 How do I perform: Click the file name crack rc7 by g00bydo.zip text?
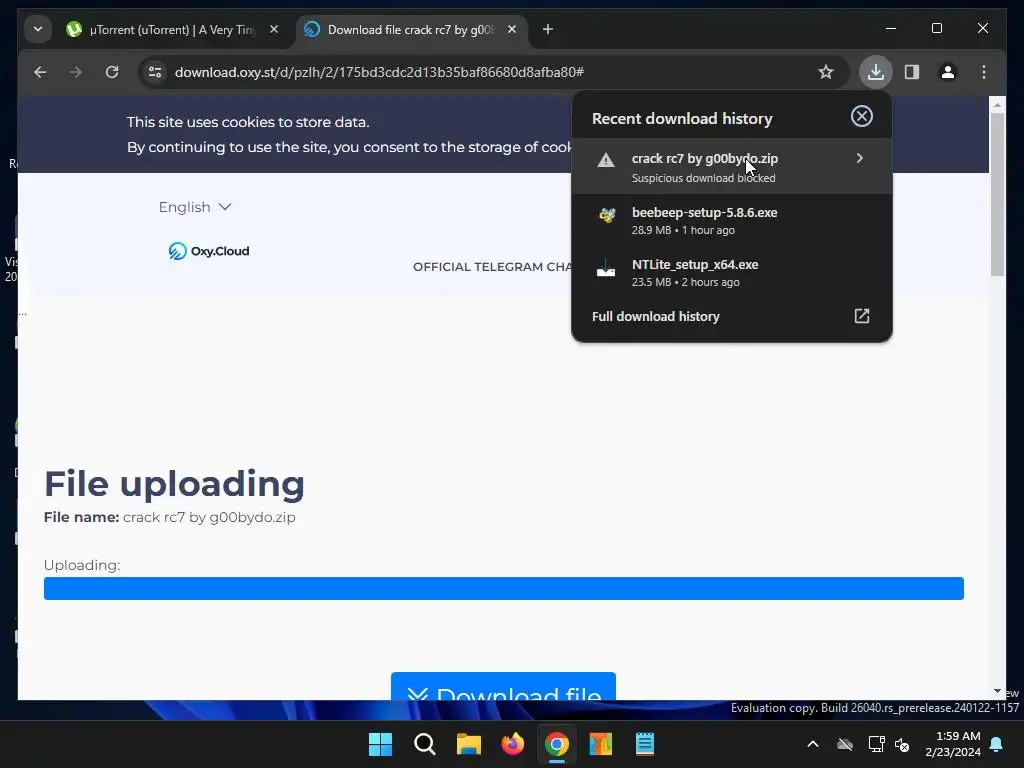click(209, 517)
